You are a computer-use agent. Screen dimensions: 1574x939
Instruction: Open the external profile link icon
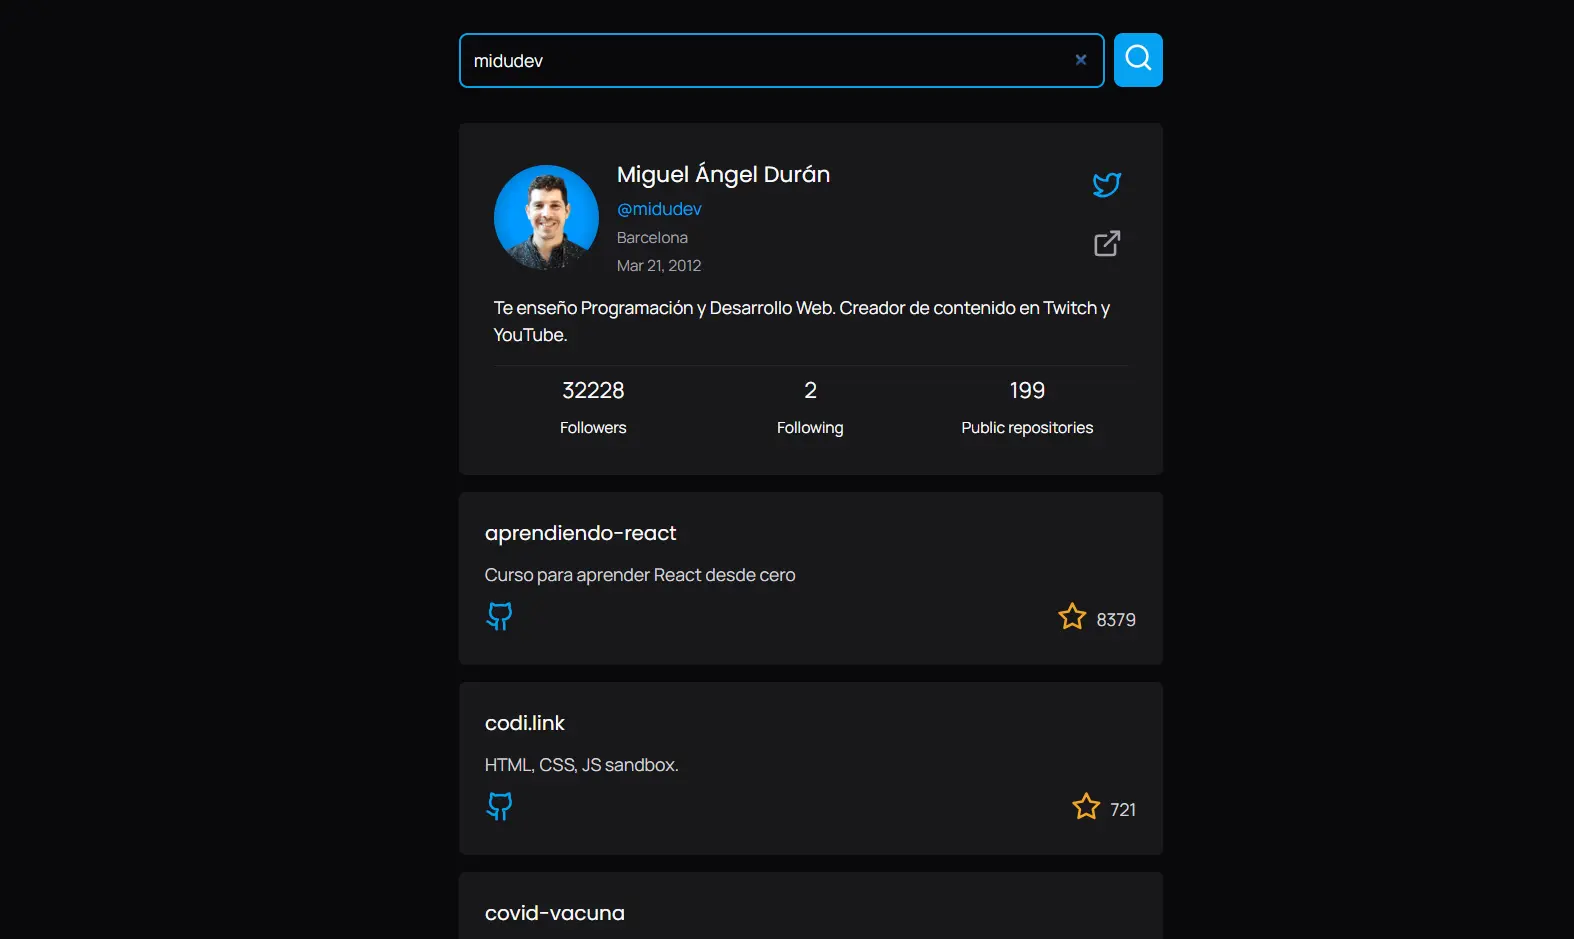(1107, 243)
